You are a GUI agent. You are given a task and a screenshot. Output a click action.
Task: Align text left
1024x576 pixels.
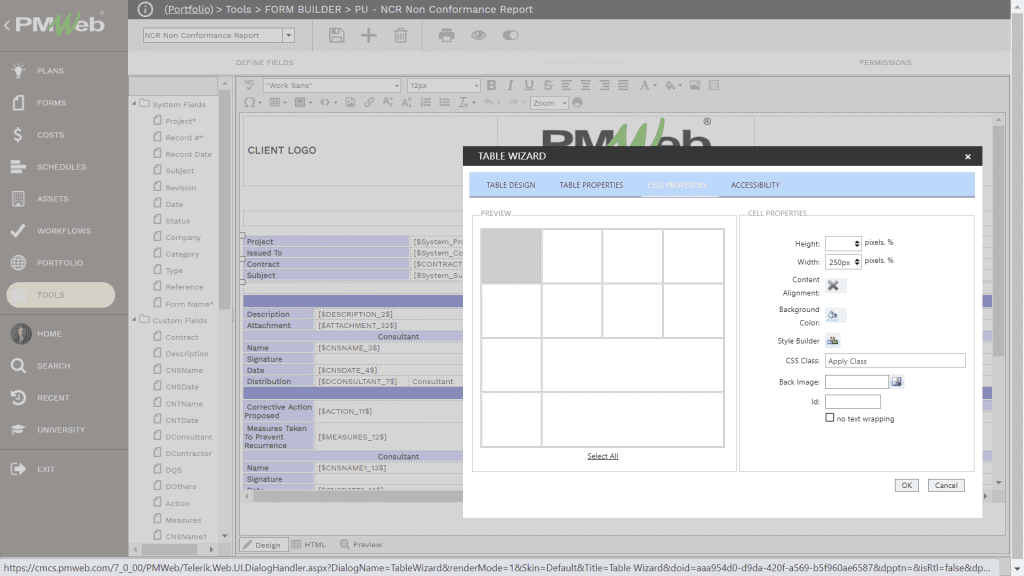click(x=566, y=85)
